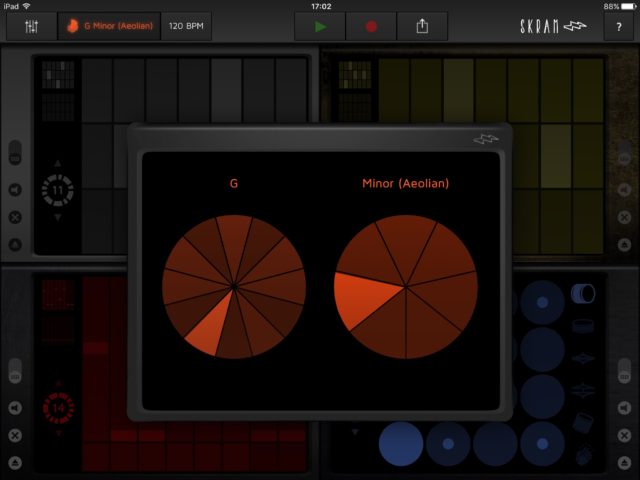Select the bottom-right slice of the scale wheel
Viewport: 640px width, 480px height.
coord(429,327)
